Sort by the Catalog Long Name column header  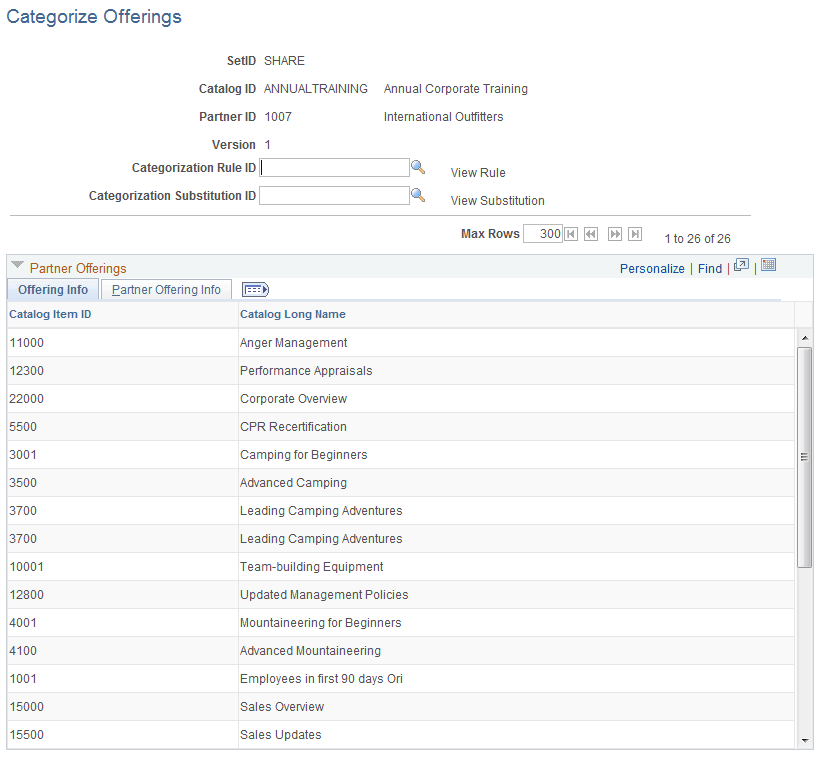293,314
